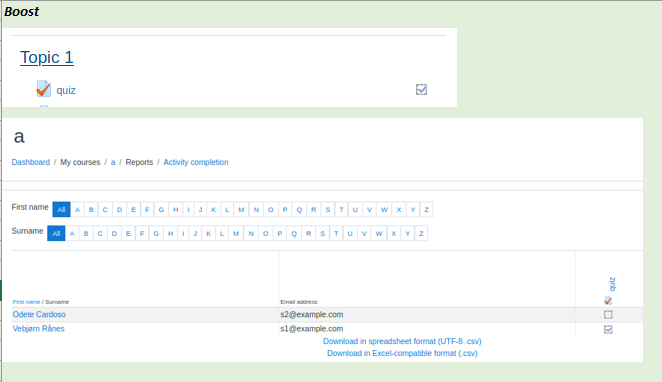The image size is (662, 382).
Task: Filter First name by letter E
Action: (133, 209)
